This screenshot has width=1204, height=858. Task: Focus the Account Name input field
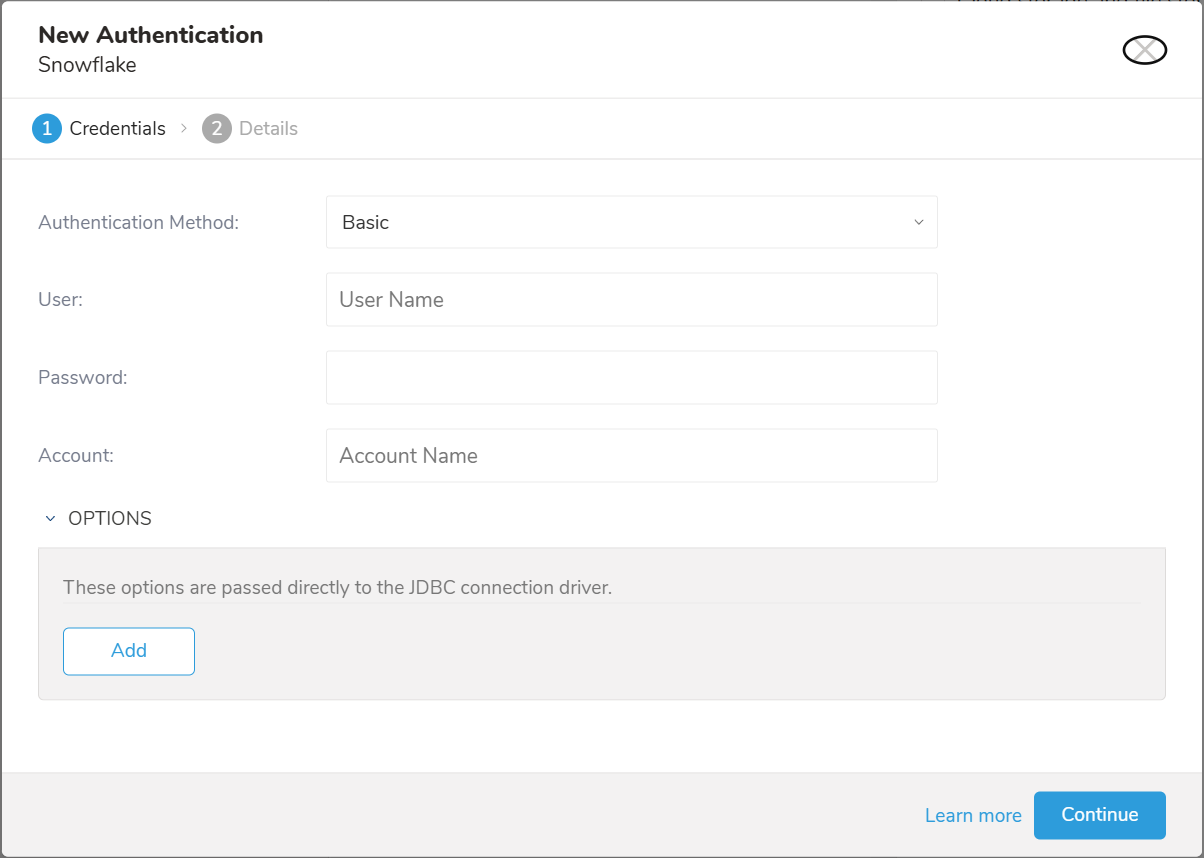click(x=631, y=456)
